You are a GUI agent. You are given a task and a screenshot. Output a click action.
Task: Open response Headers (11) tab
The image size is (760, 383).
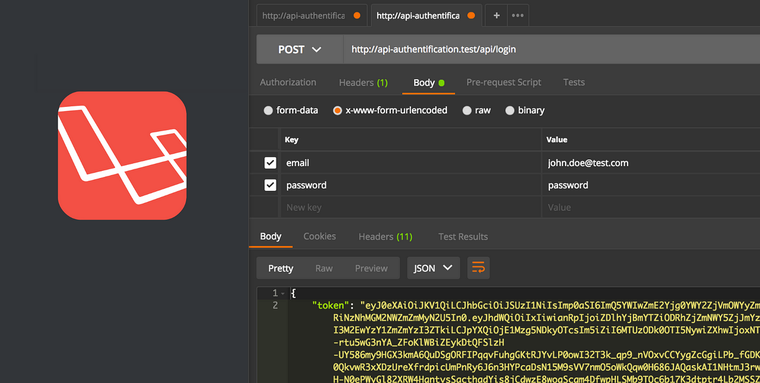click(385, 237)
